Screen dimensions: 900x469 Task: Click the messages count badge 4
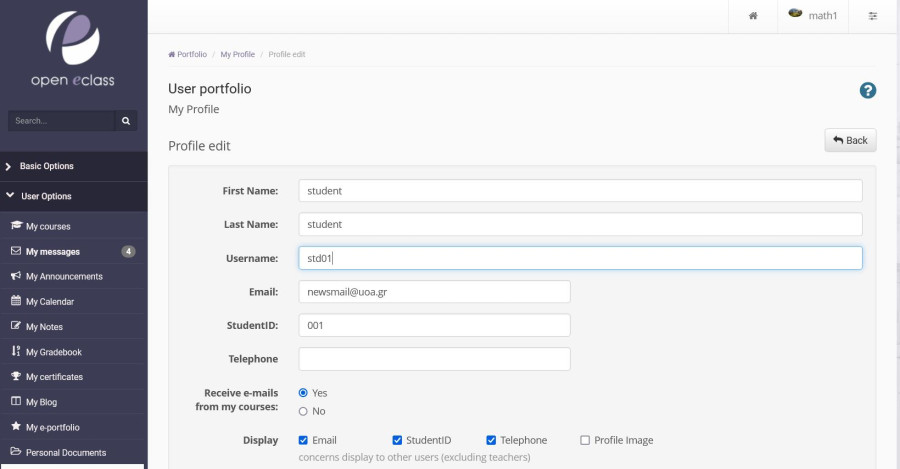[x=128, y=251]
